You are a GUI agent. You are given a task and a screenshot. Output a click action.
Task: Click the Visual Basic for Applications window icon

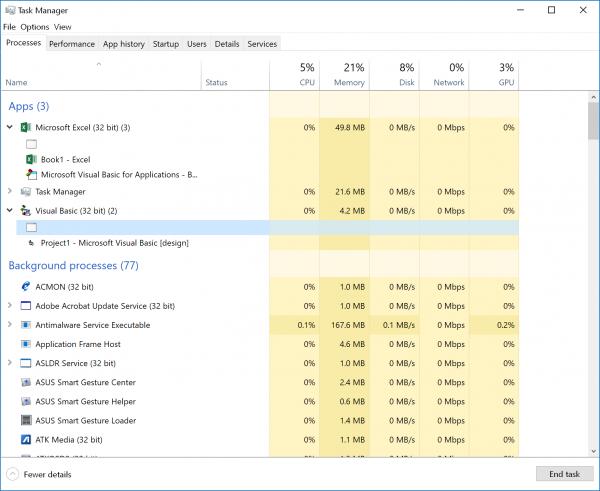31,175
